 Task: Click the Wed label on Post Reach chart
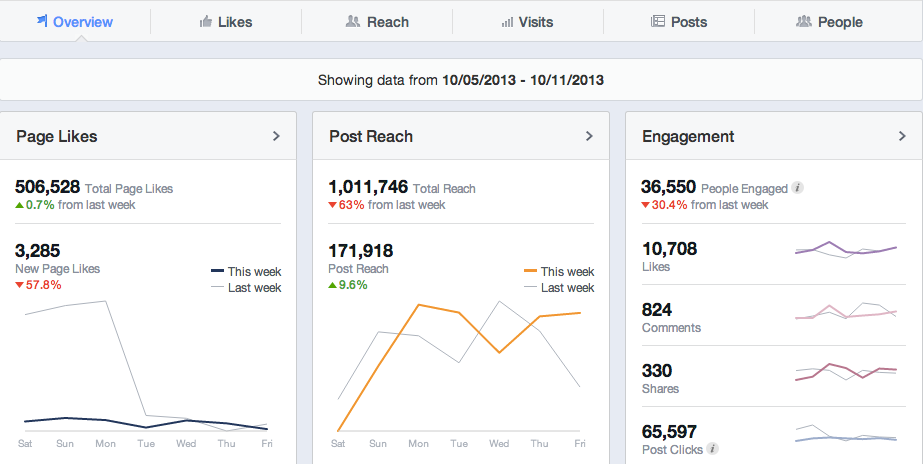[x=499, y=443]
